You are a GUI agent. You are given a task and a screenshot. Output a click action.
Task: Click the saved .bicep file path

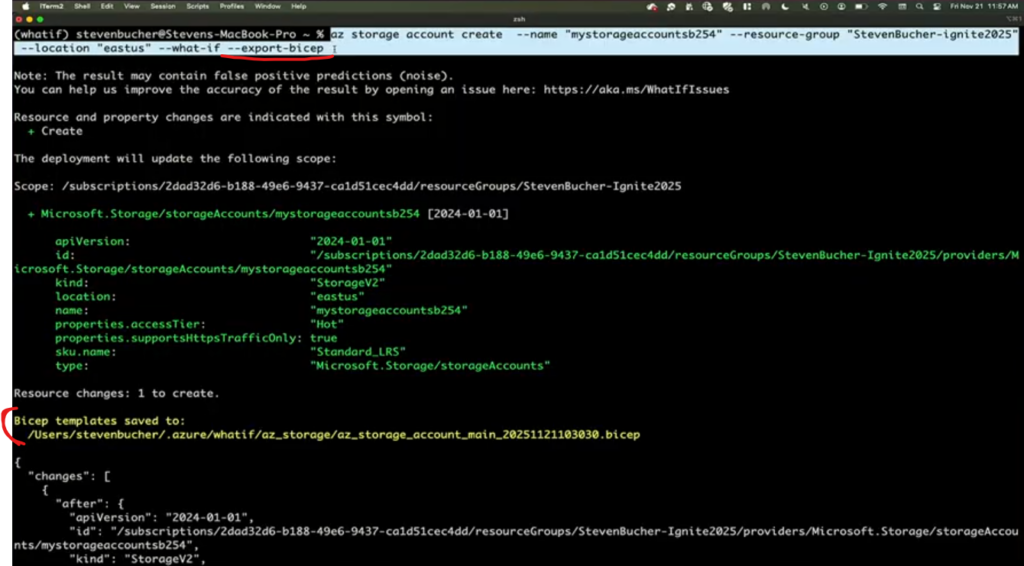pos(334,435)
